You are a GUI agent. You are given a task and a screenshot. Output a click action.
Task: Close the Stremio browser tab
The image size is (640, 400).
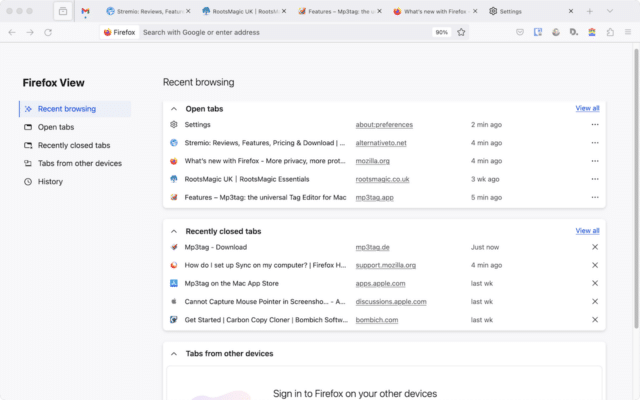188,11
